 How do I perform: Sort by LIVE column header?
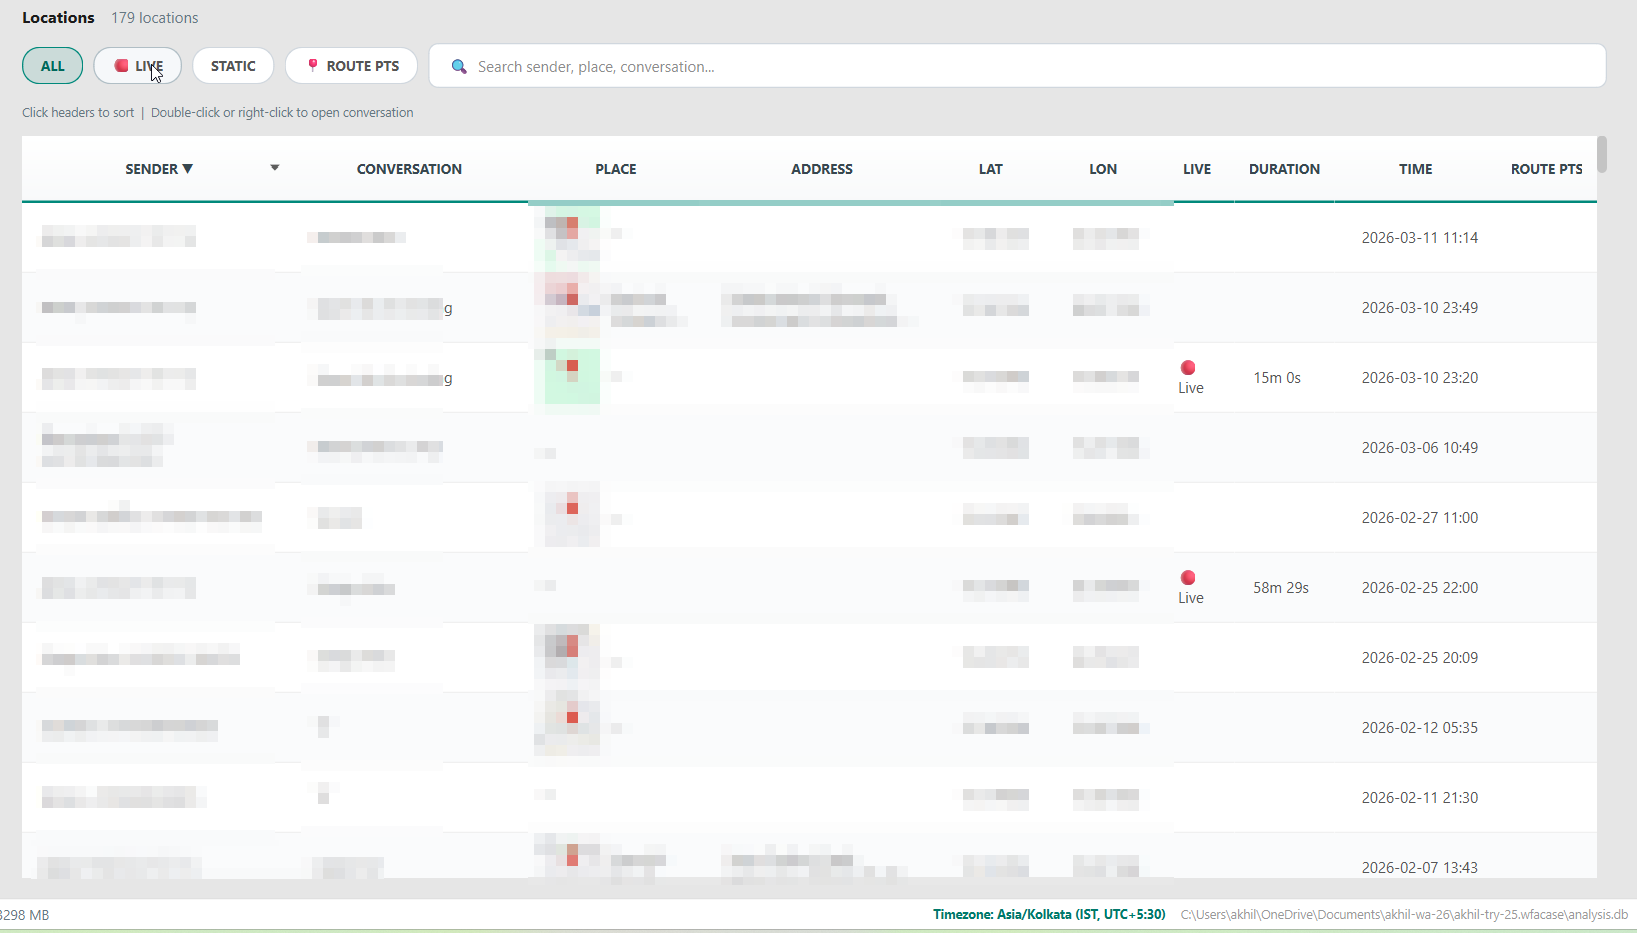[x=1197, y=169]
